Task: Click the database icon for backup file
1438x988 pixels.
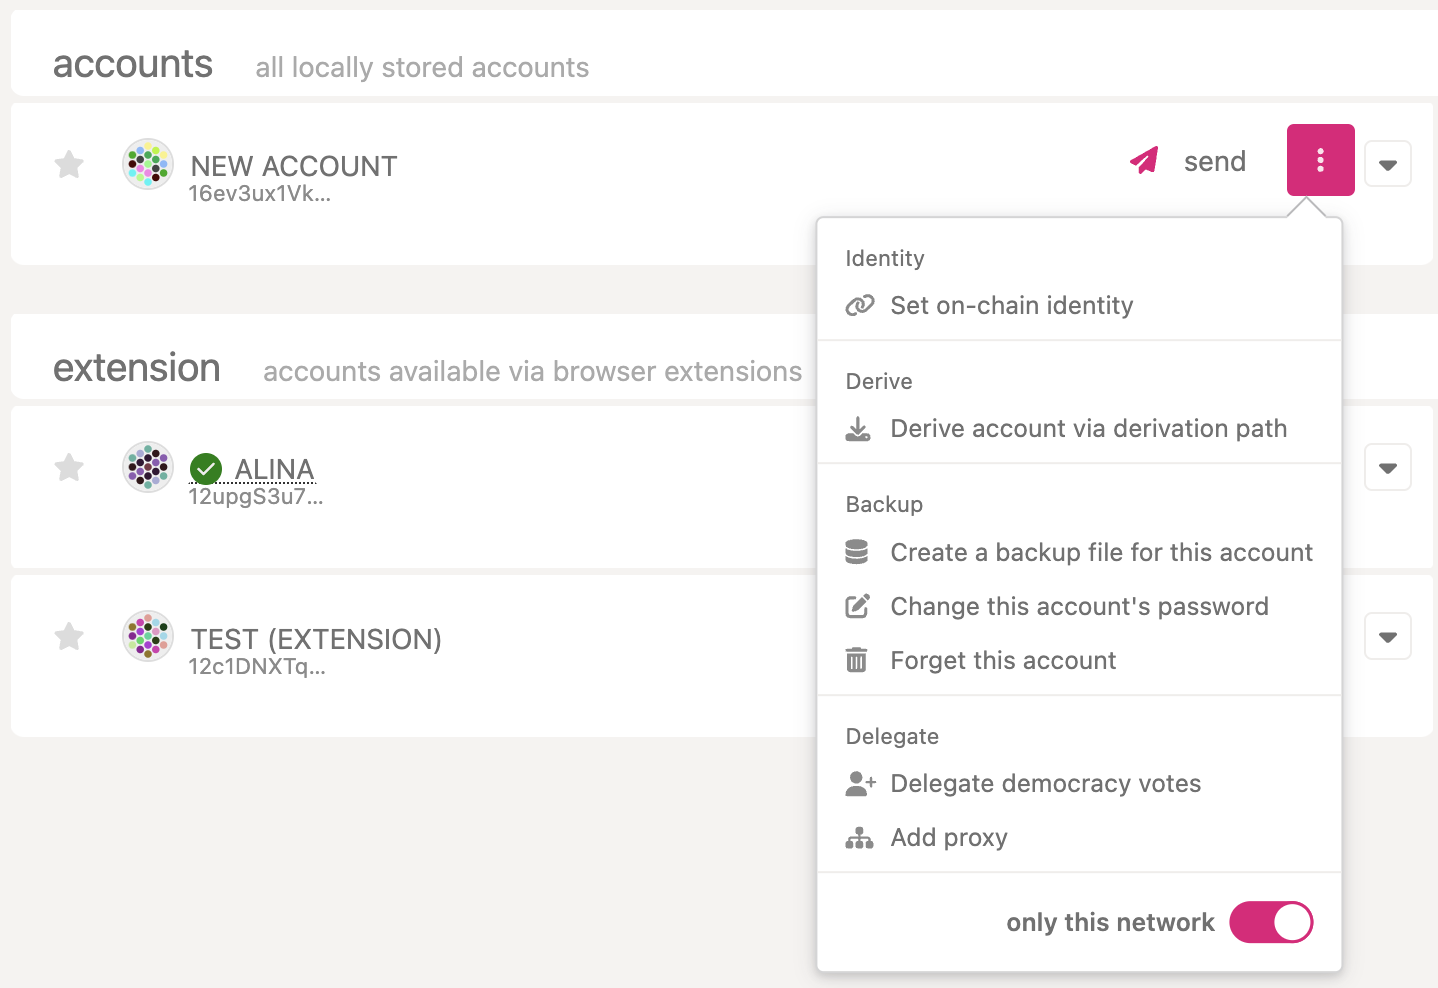Action: point(857,552)
